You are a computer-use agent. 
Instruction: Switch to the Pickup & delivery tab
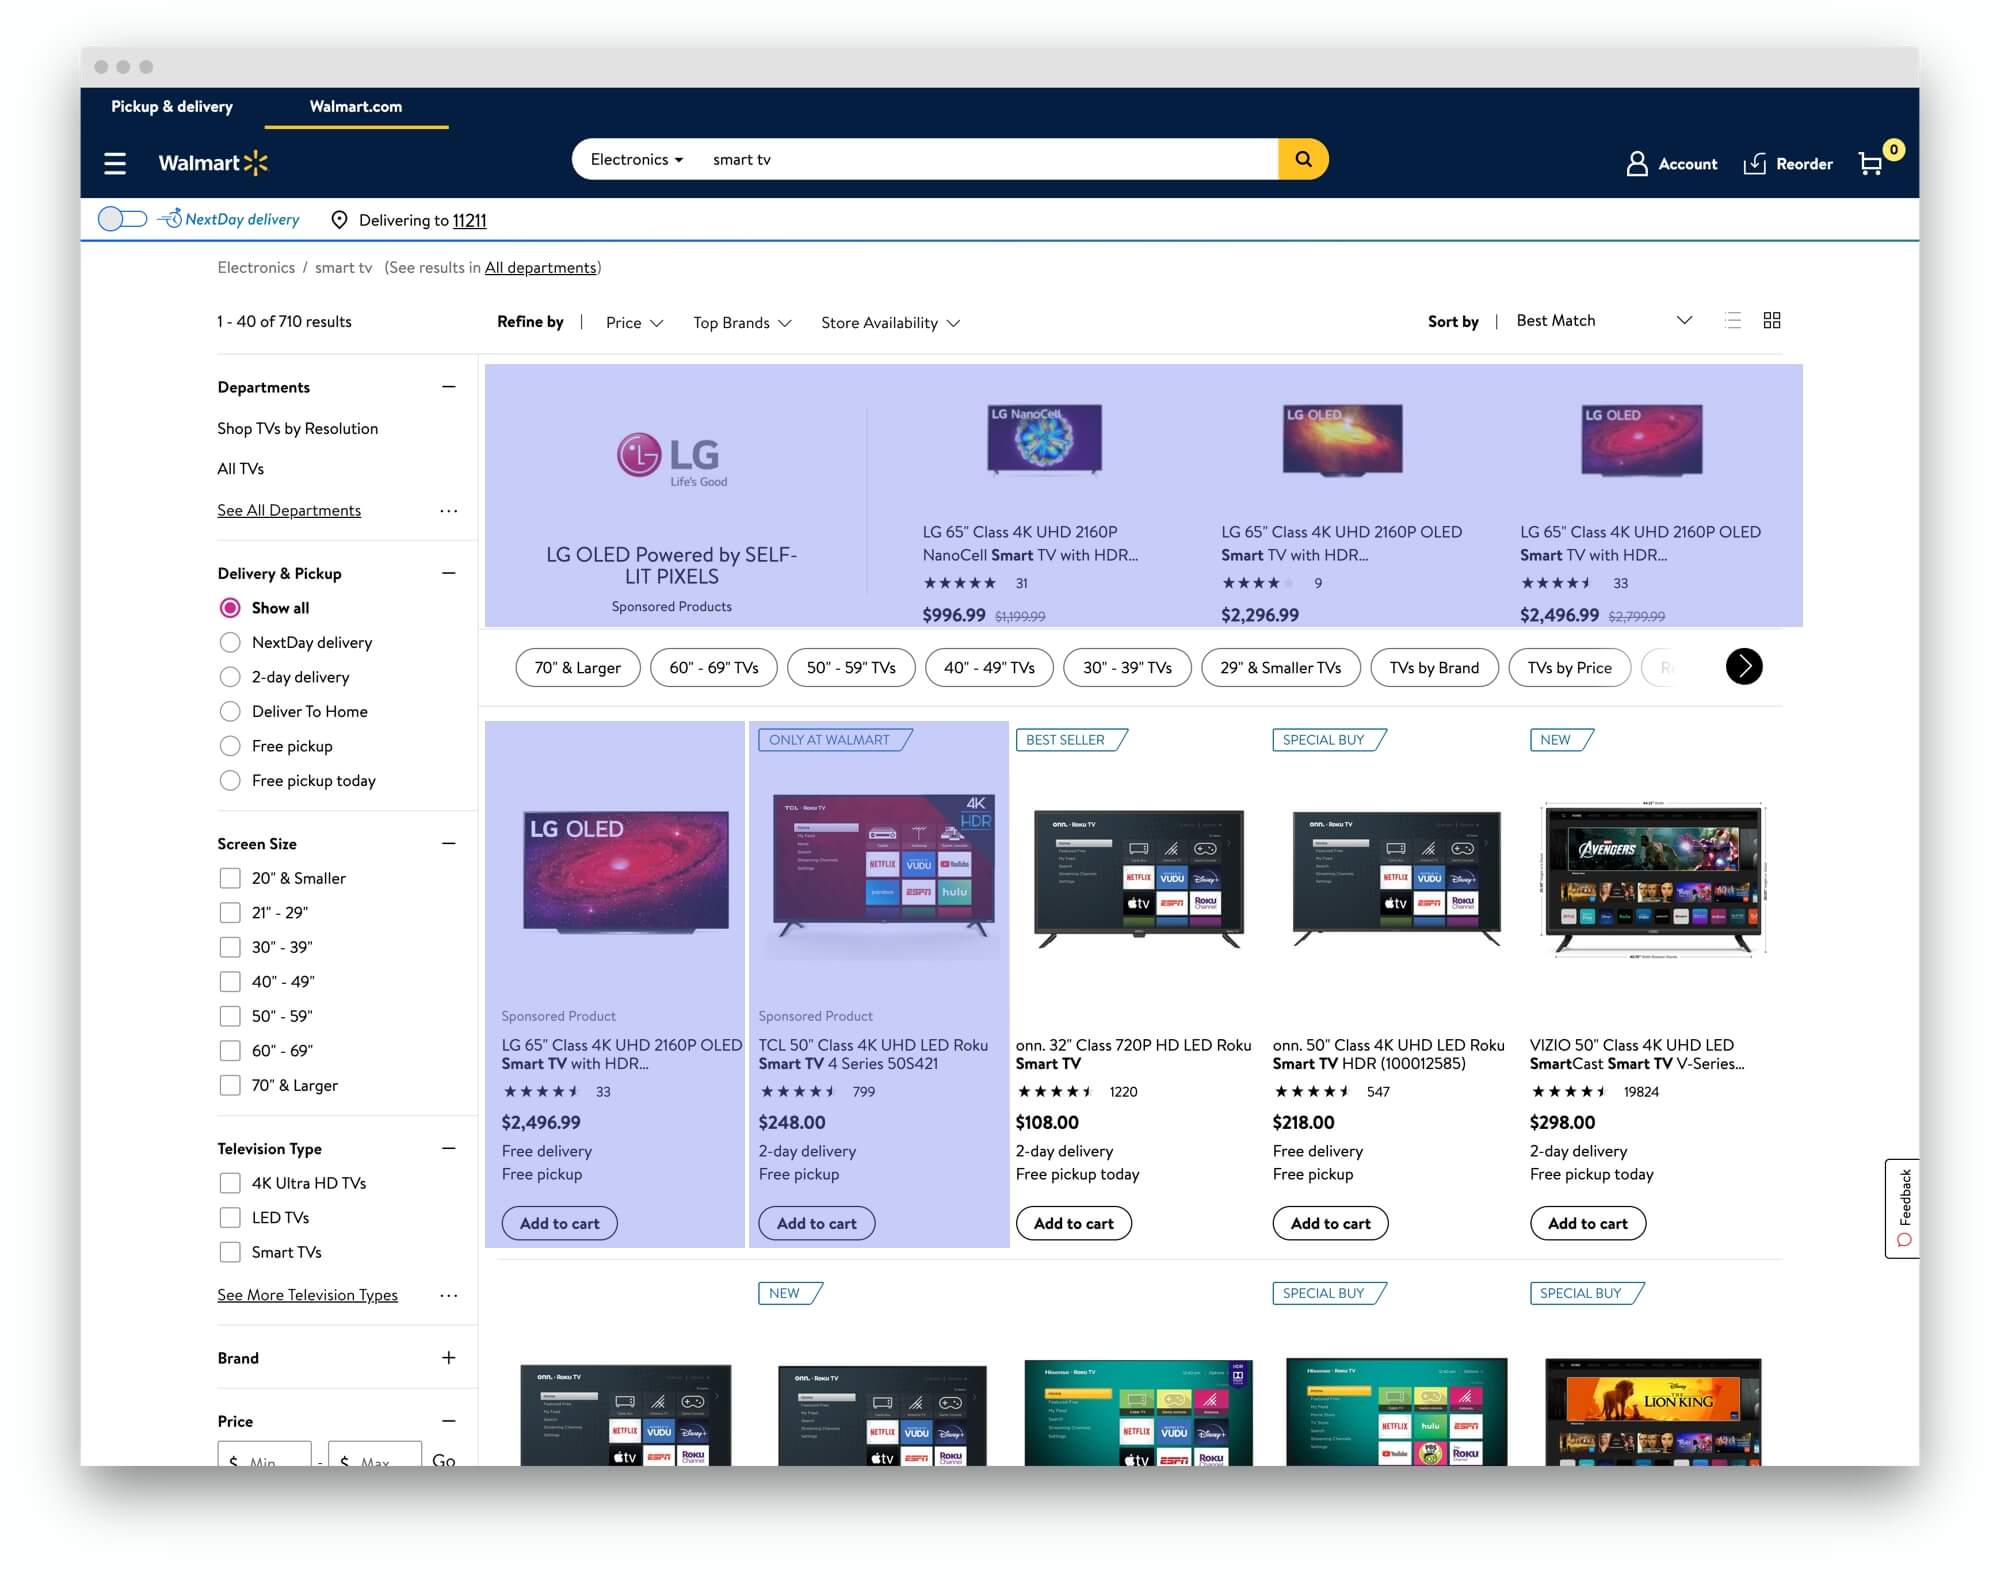[172, 107]
